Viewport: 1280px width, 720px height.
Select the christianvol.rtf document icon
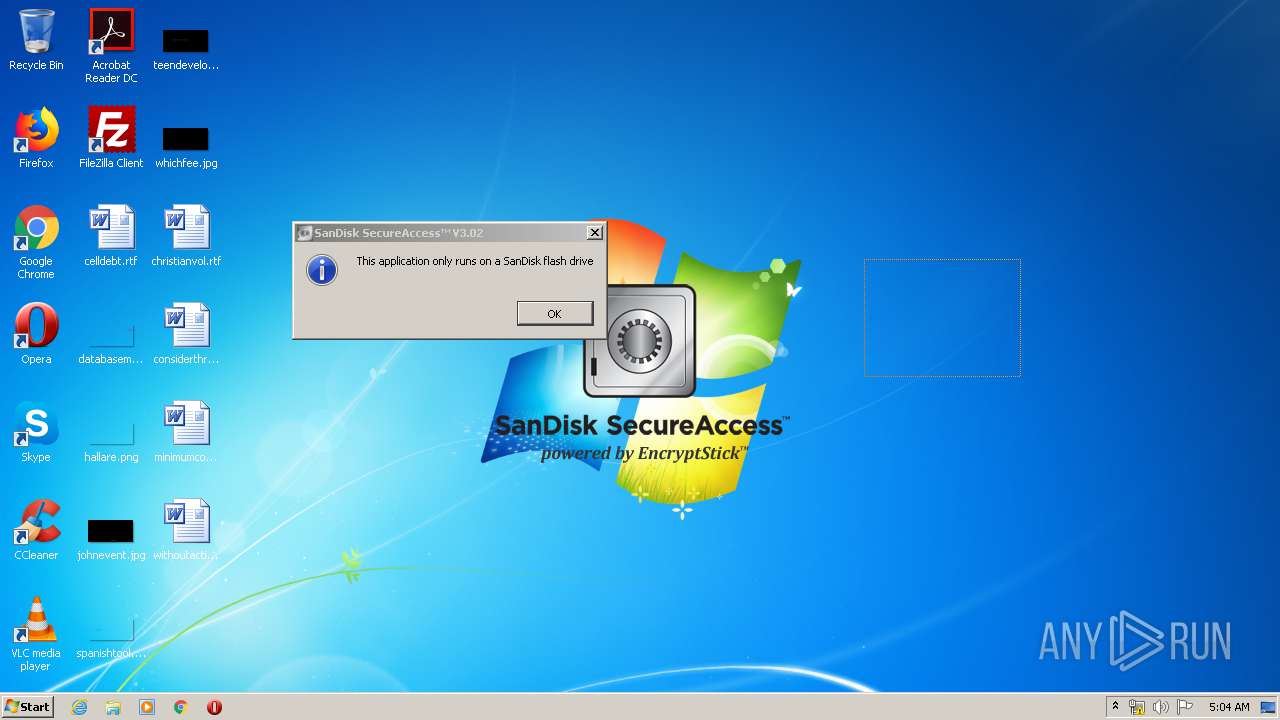click(x=186, y=236)
